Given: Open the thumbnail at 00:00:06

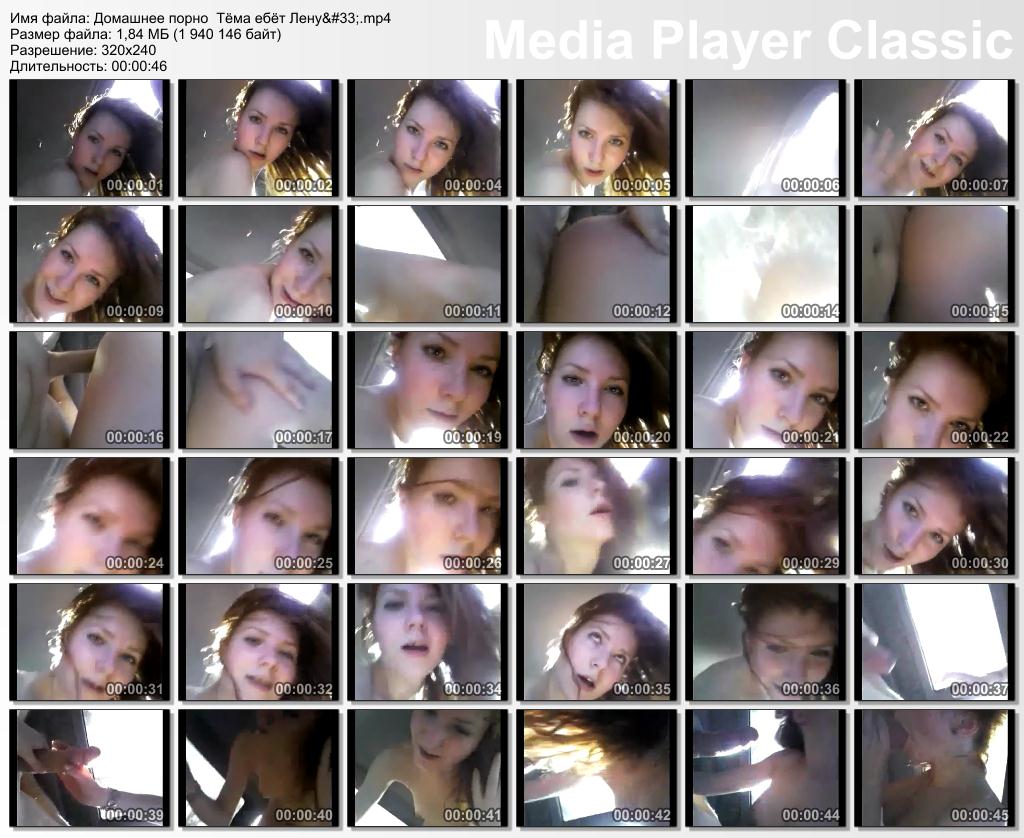Looking at the screenshot, I should (x=766, y=139).
